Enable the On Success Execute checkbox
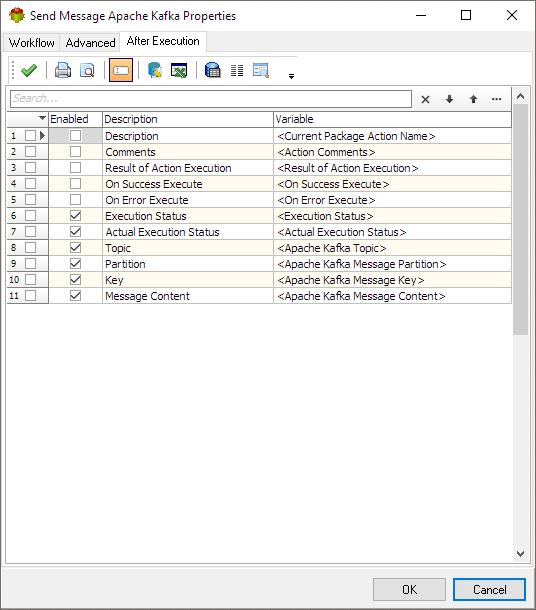The image size is (536, 610). coord(75,183)
